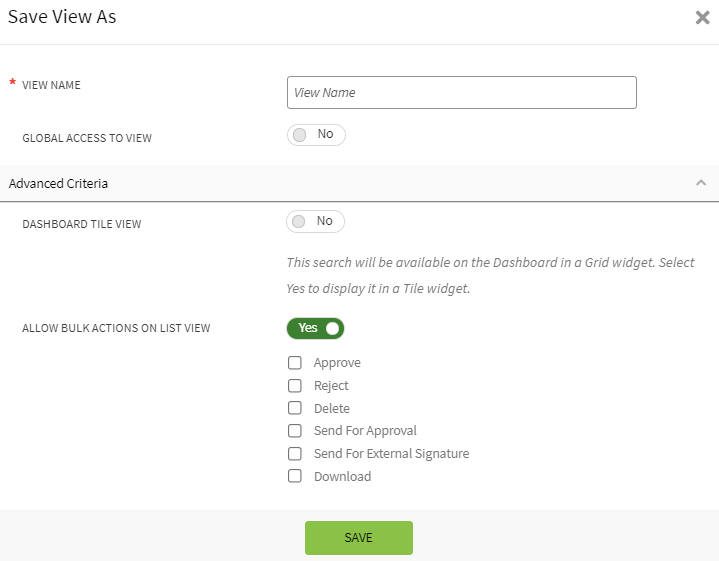The image size is (719, 561).
Task: Click the "Approve" label text
Action: coord(337,363)
